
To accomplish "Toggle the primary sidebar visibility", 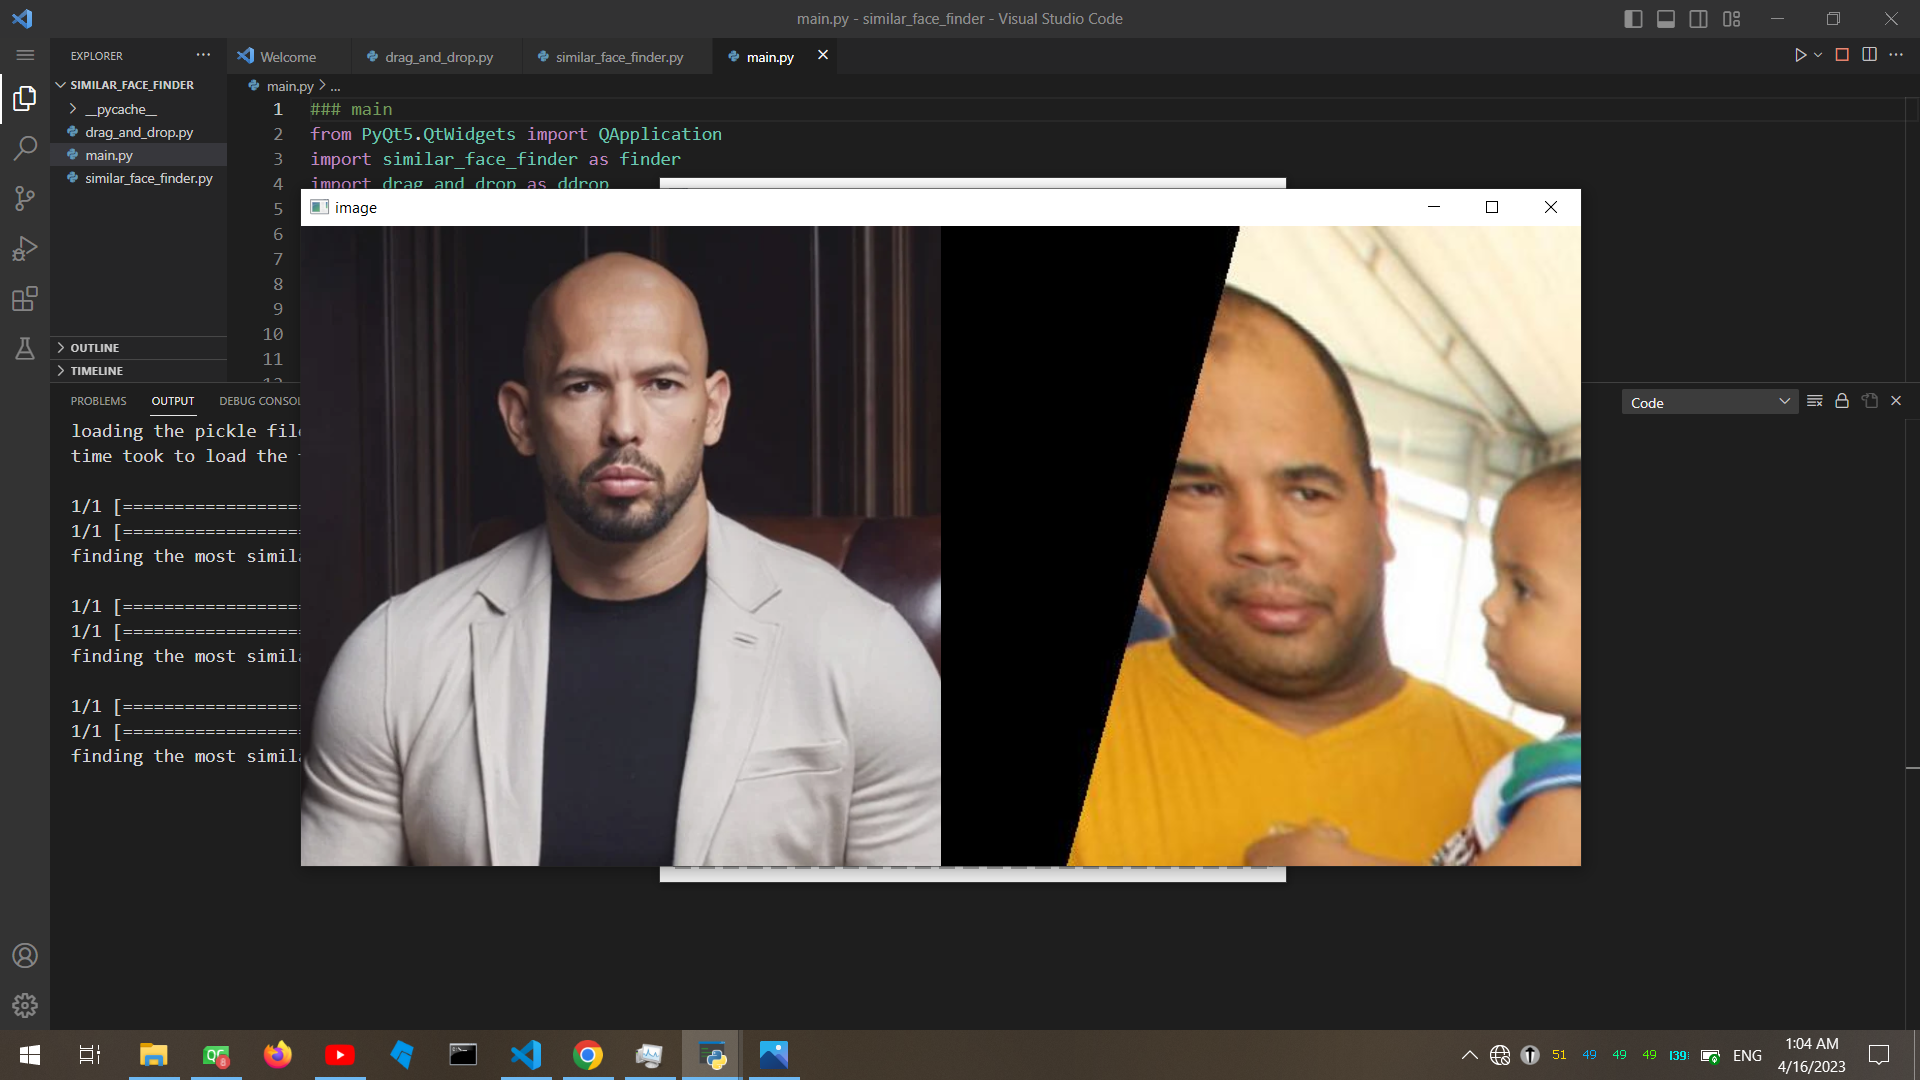I will 1632,18.
